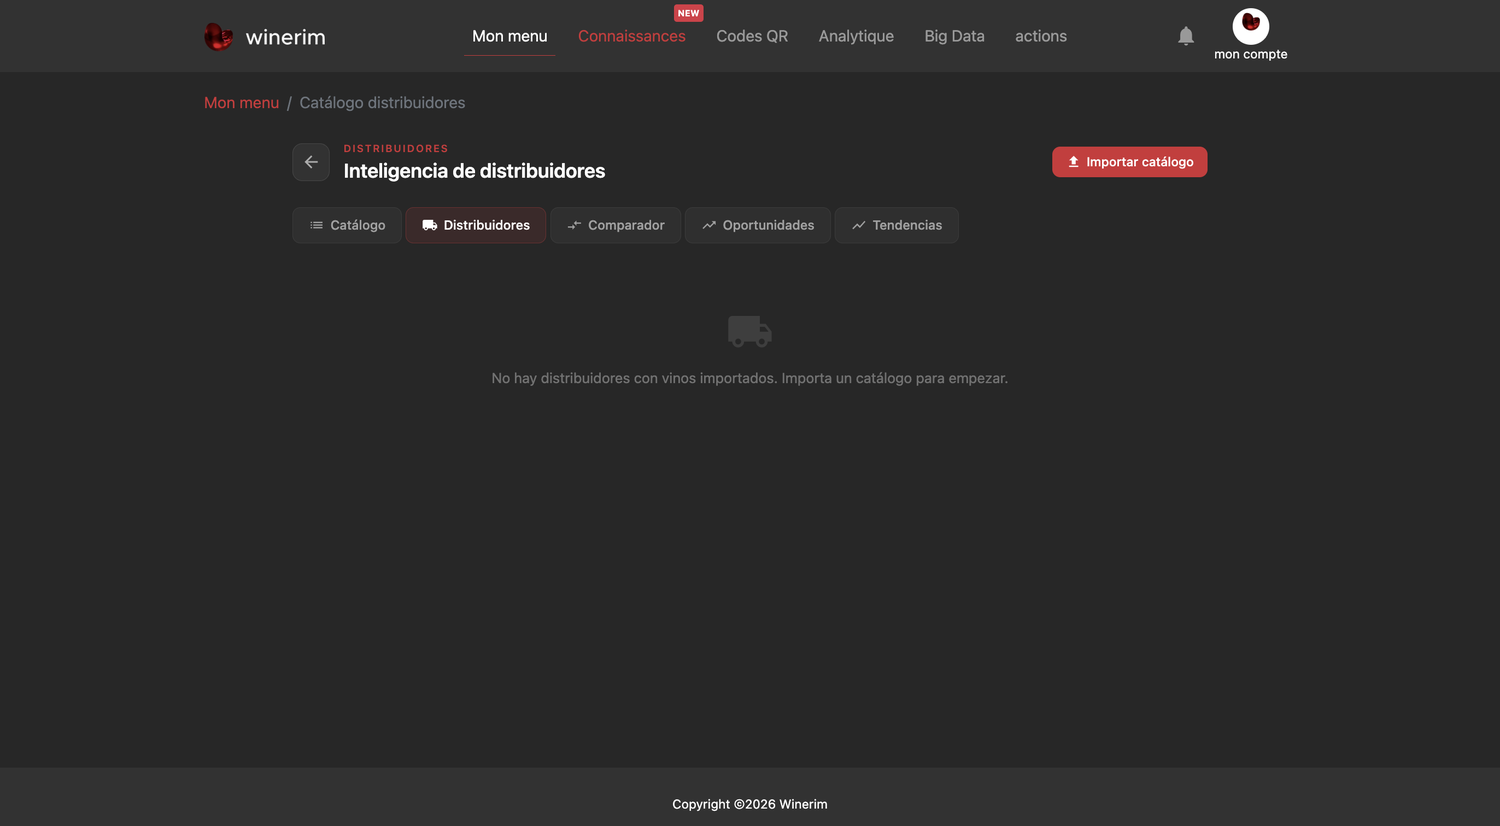Screen dimensions: 1500x826
Task: Click the Mon menu breadcrumb link
Action: tap(241, 103)
